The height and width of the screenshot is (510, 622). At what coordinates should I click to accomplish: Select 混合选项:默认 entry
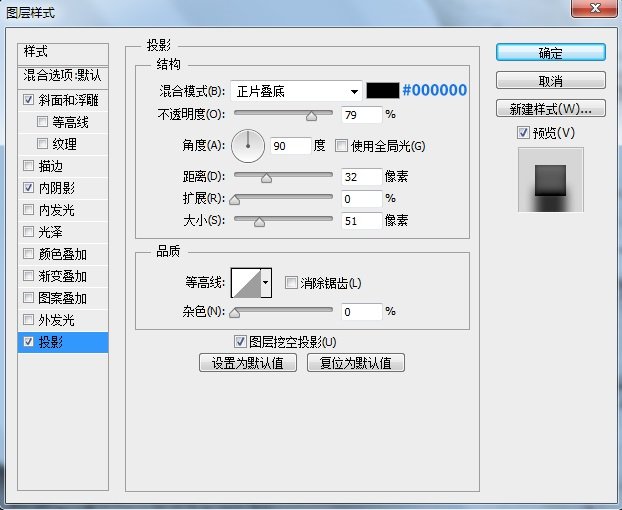[x=63, y=77]
